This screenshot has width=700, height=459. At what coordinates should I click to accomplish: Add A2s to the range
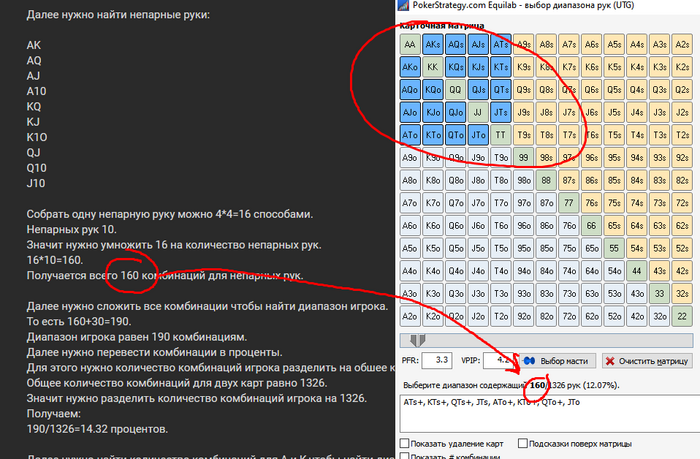[x=682, y=44]
